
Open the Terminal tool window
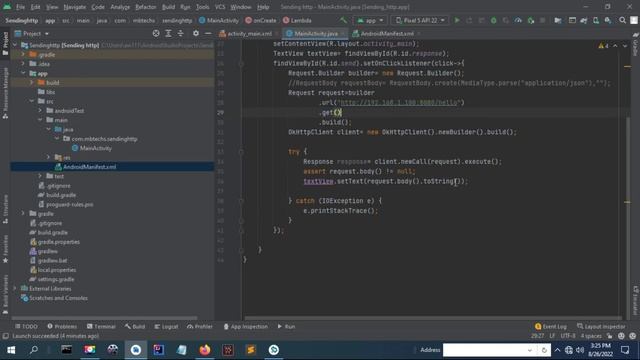point(101,327)
